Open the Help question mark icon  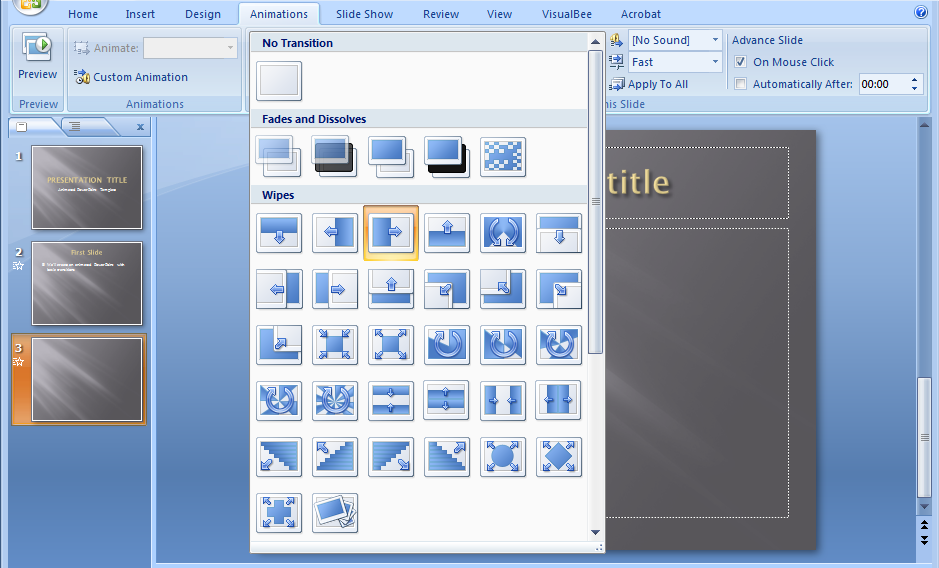[921, 13]
